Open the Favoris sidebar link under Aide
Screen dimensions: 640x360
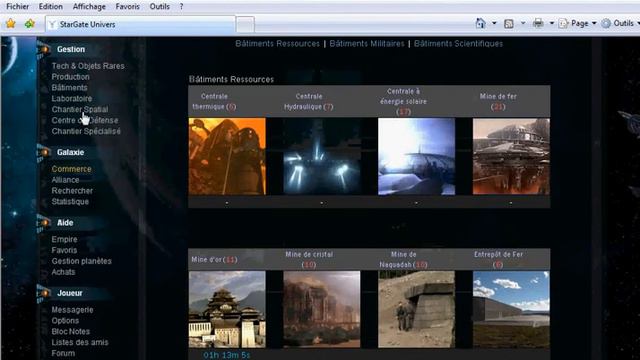pos(64,250)
